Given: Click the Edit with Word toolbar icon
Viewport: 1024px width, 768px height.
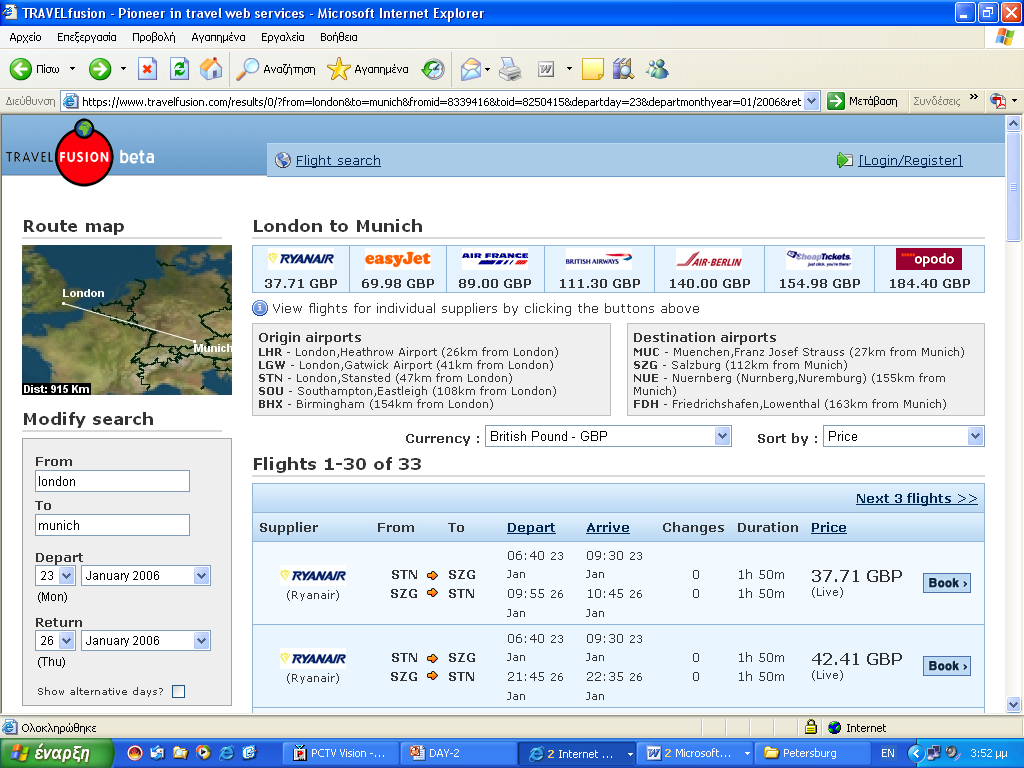Looking at the screenshot, I should [x=546, y=69].
